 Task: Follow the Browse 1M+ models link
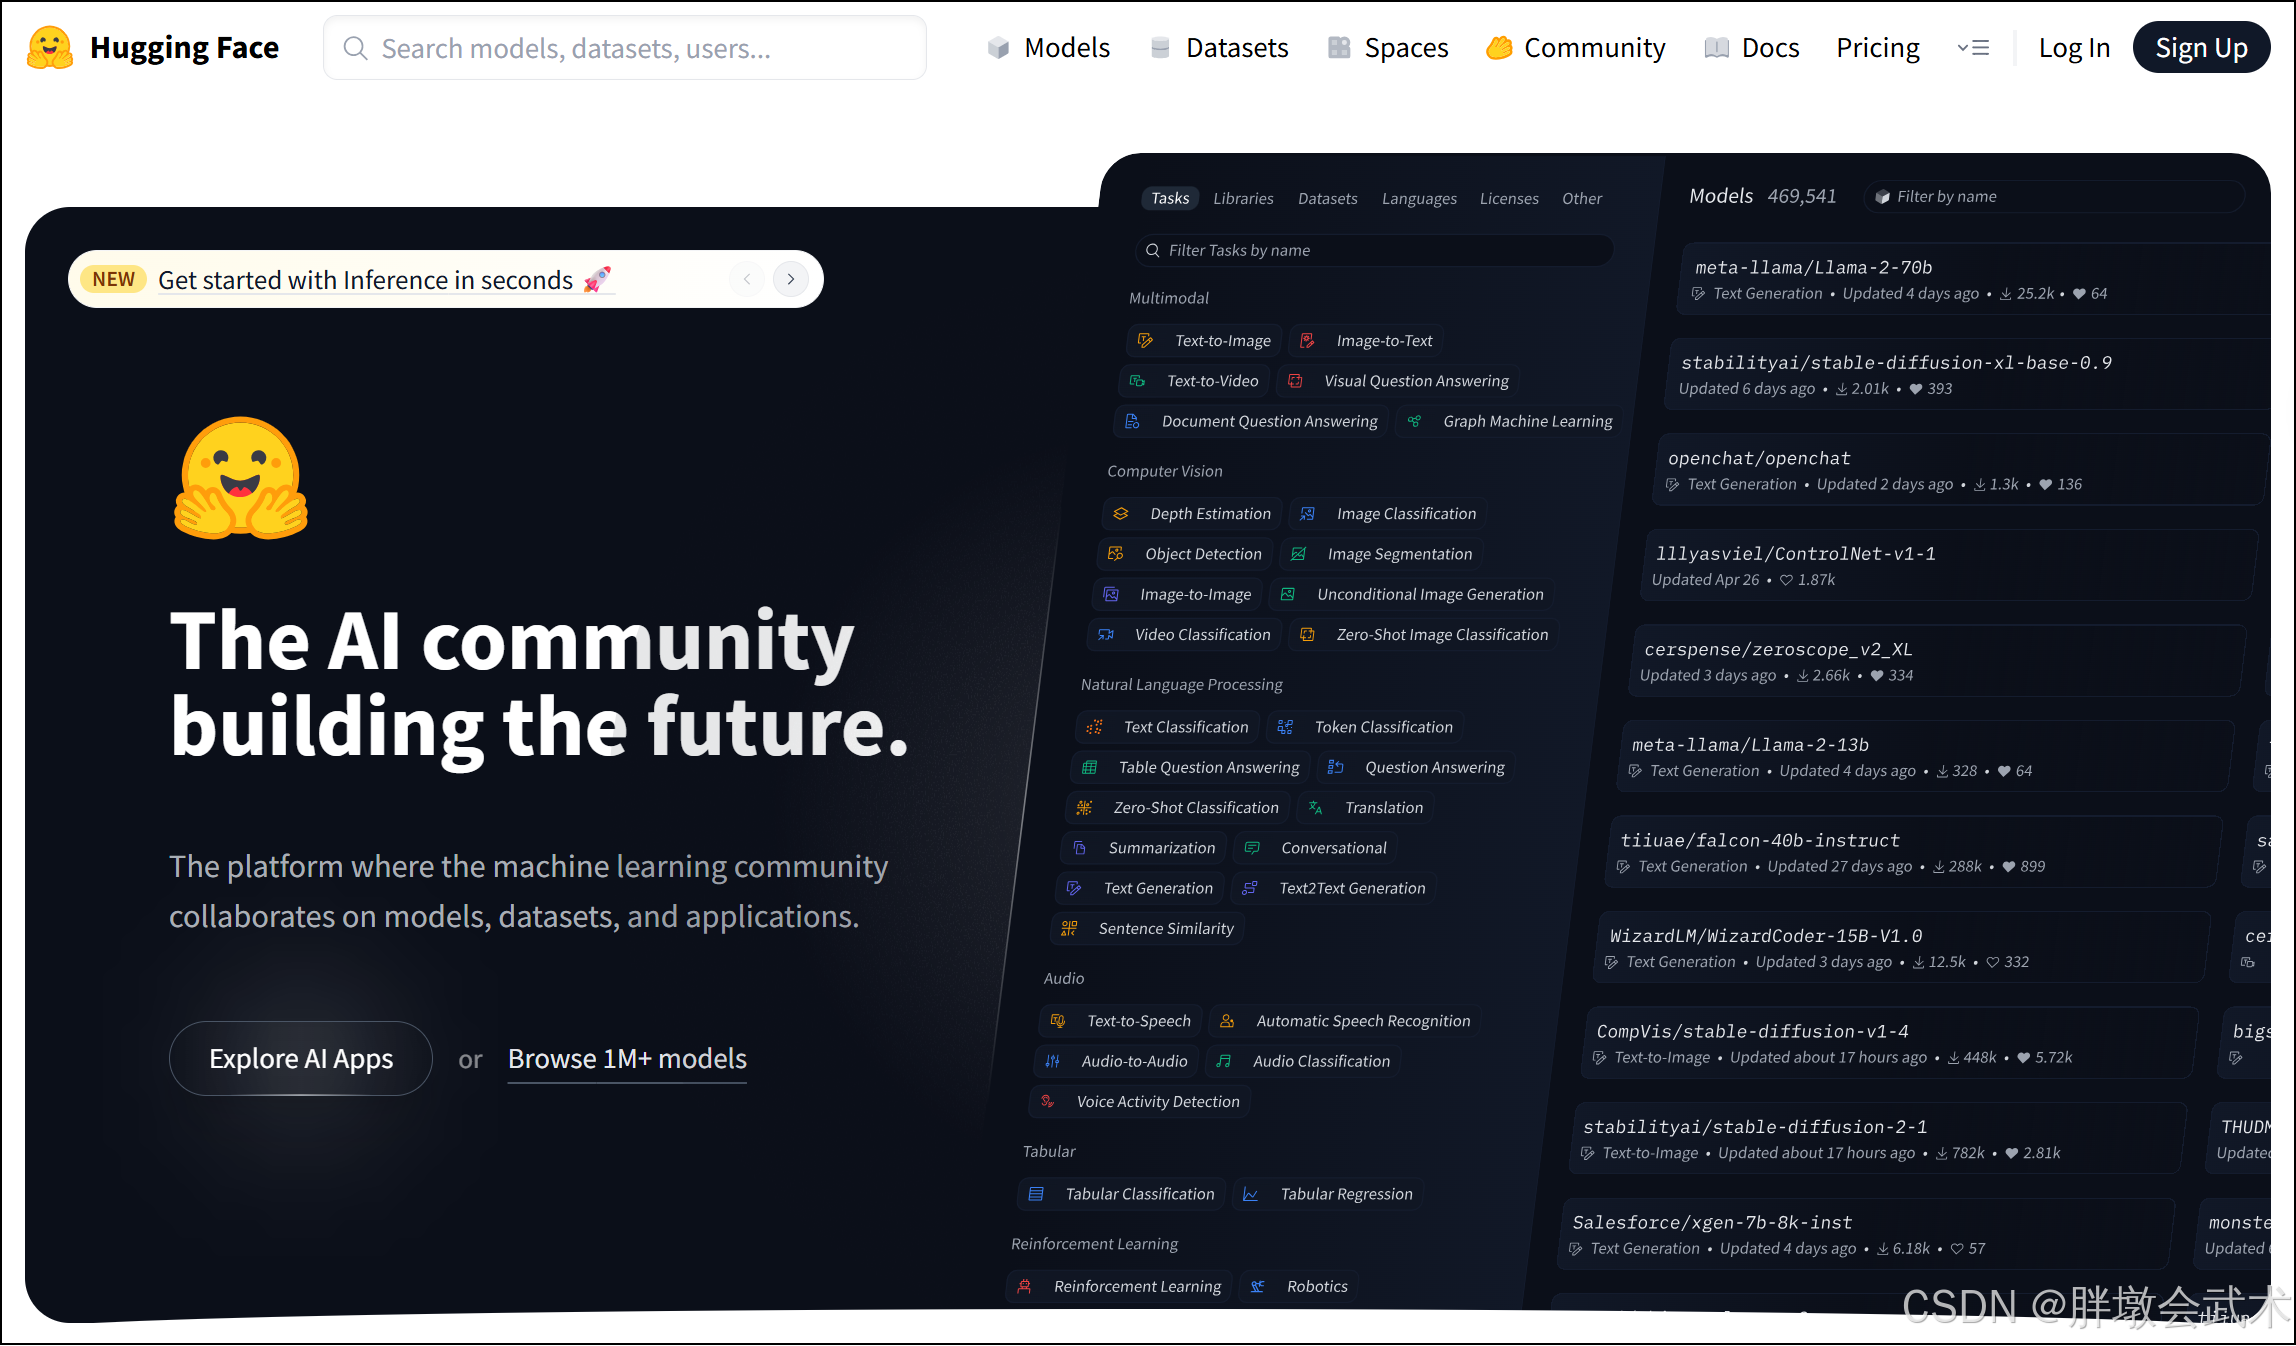pyautogui.click(x=627, y=1058)
